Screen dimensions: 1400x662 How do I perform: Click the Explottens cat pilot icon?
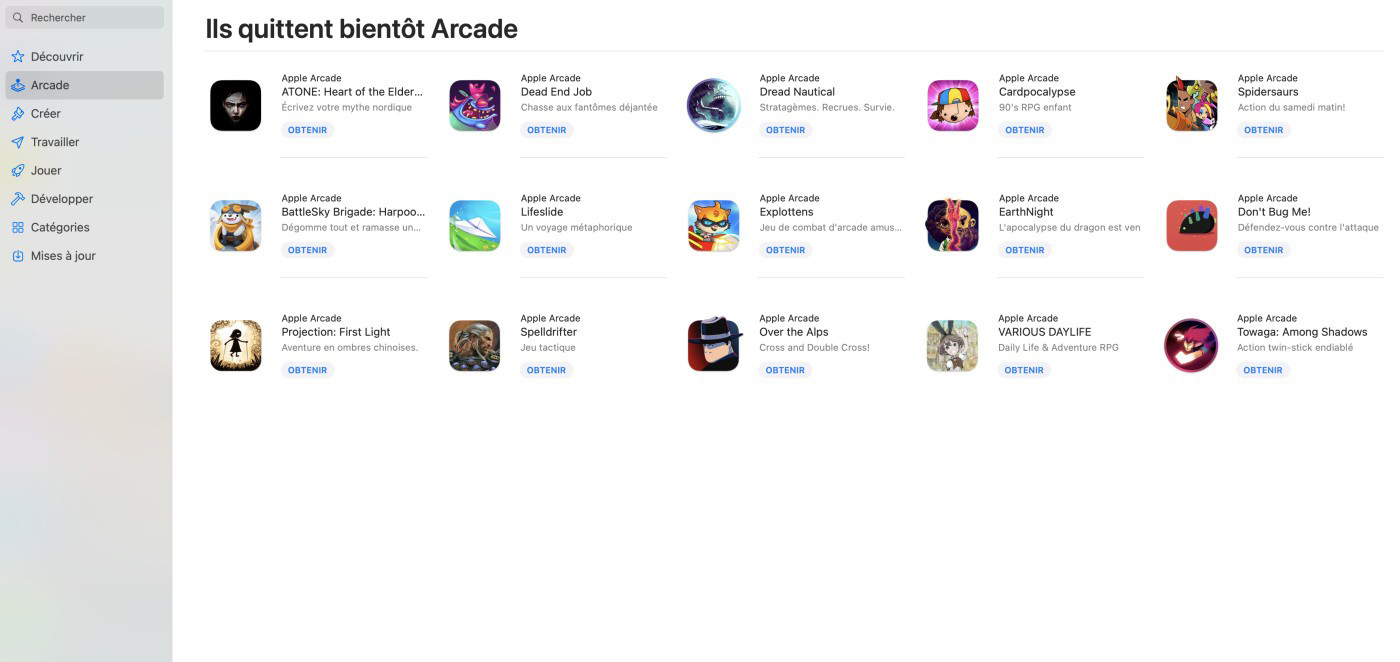pyautogui.click(x=714, y=225)
